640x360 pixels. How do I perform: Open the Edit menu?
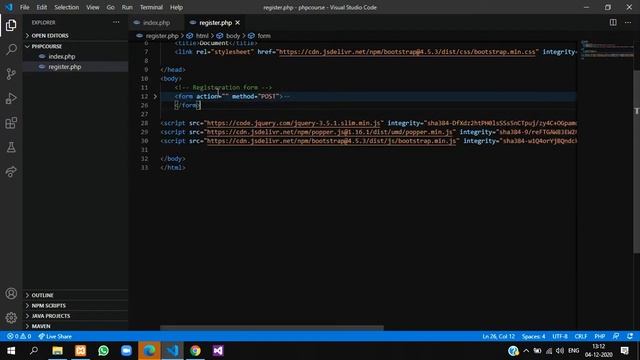pos(42,7)
